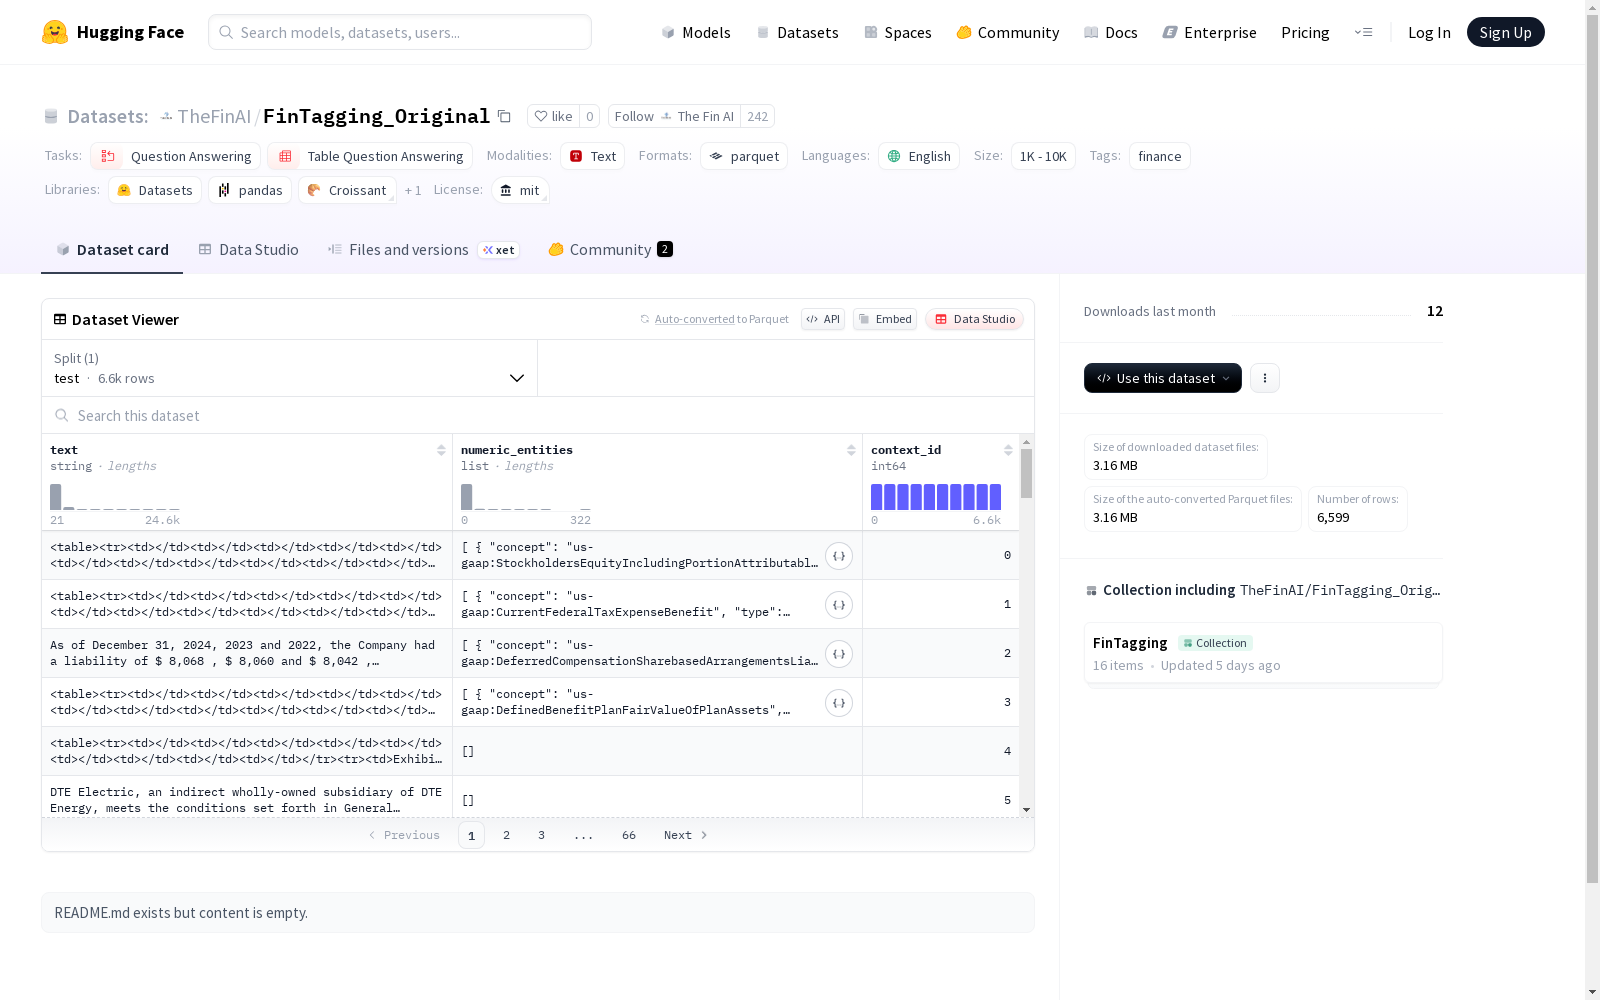Open the Pricing page link
Viewport: 1600px width, 1000px height.
tap(1305, 32)
